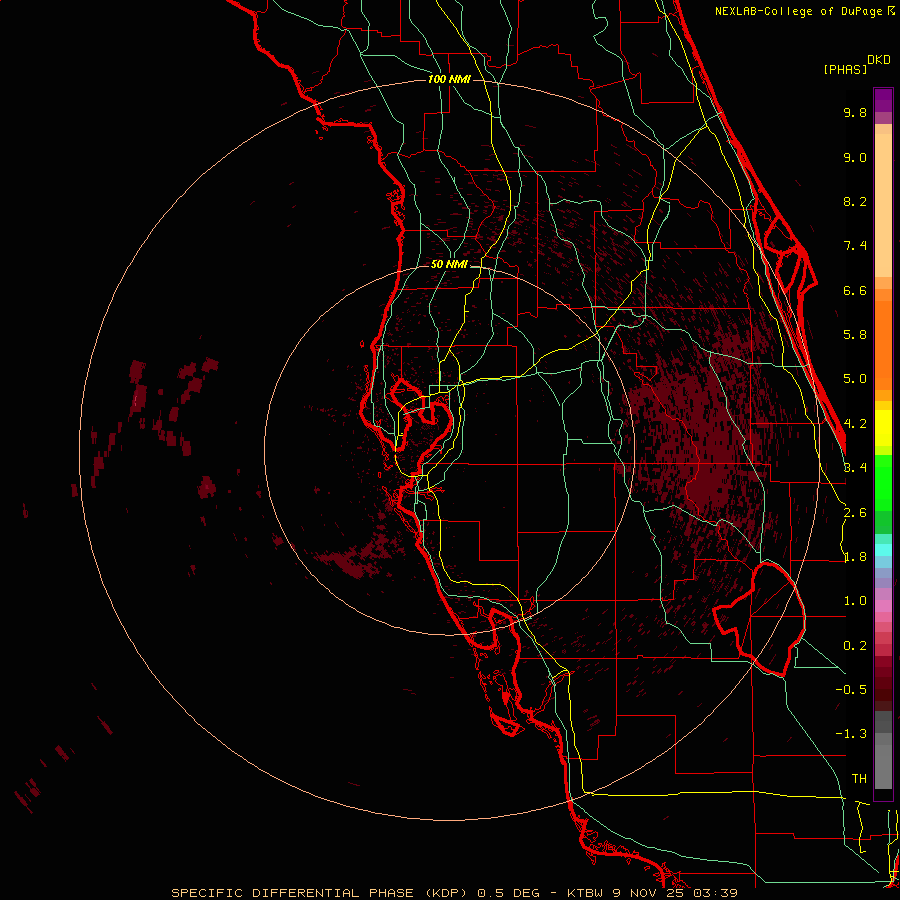
Task: Select the 5.8 scale value
Action: (x=855, y=335)
